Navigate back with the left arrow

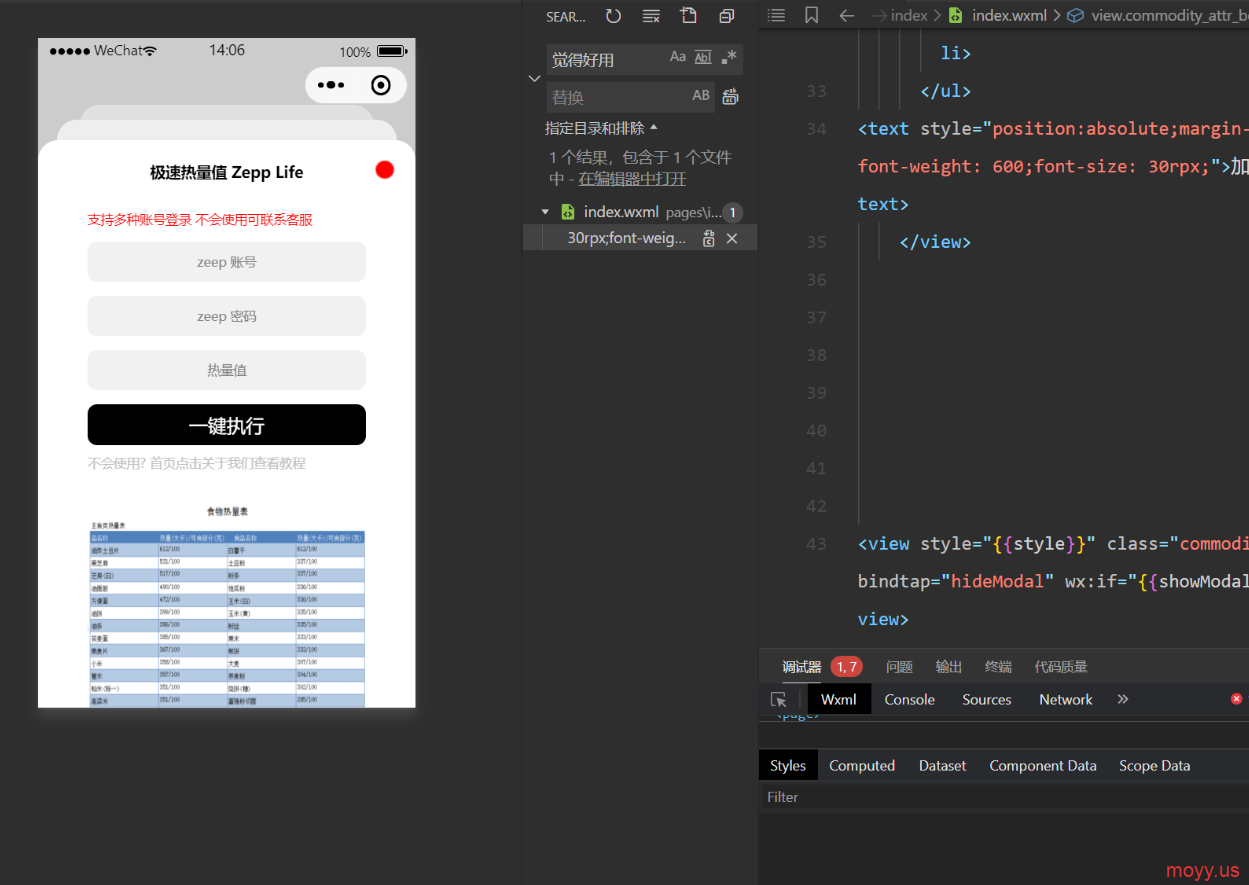[x=846, y=15]
